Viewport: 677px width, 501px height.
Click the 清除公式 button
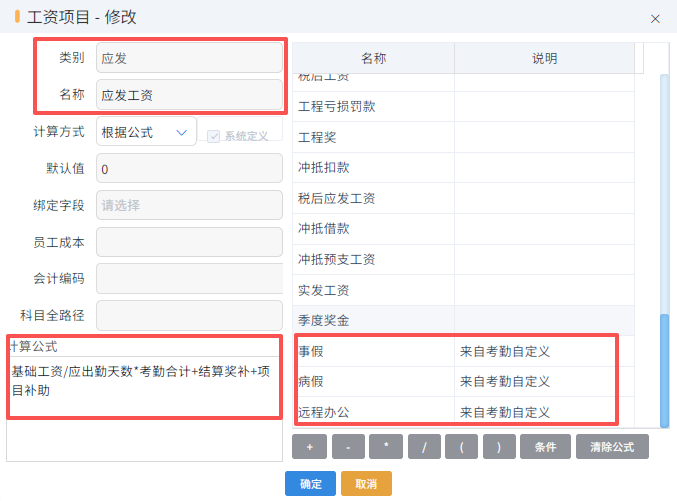pos(612,447)
